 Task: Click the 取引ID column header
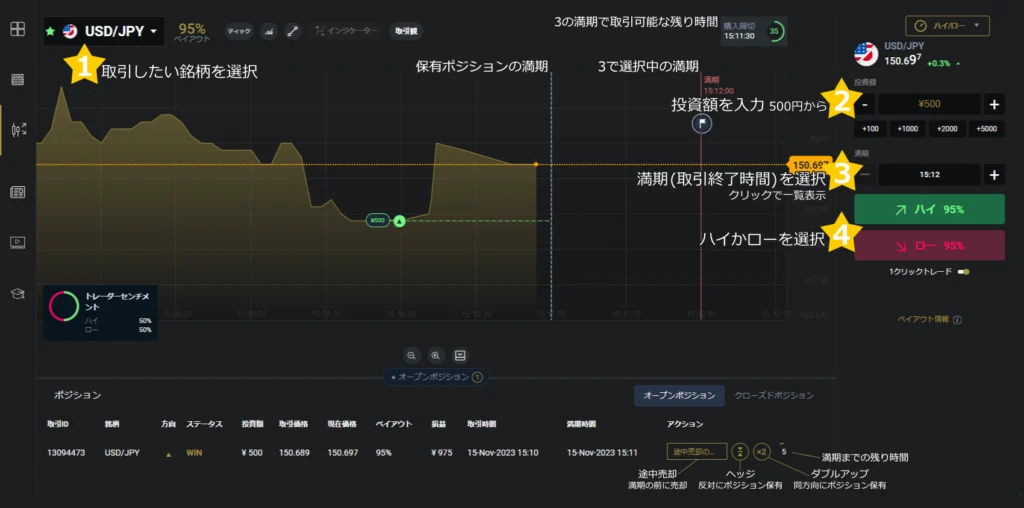57,424
